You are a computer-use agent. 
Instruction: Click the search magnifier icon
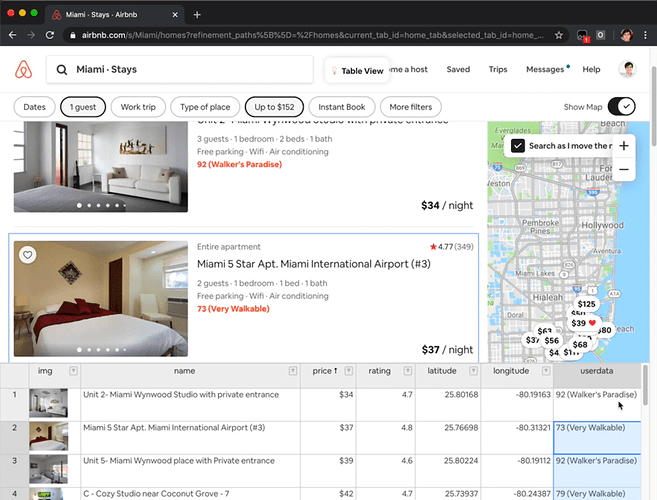(x=62, y=70)
